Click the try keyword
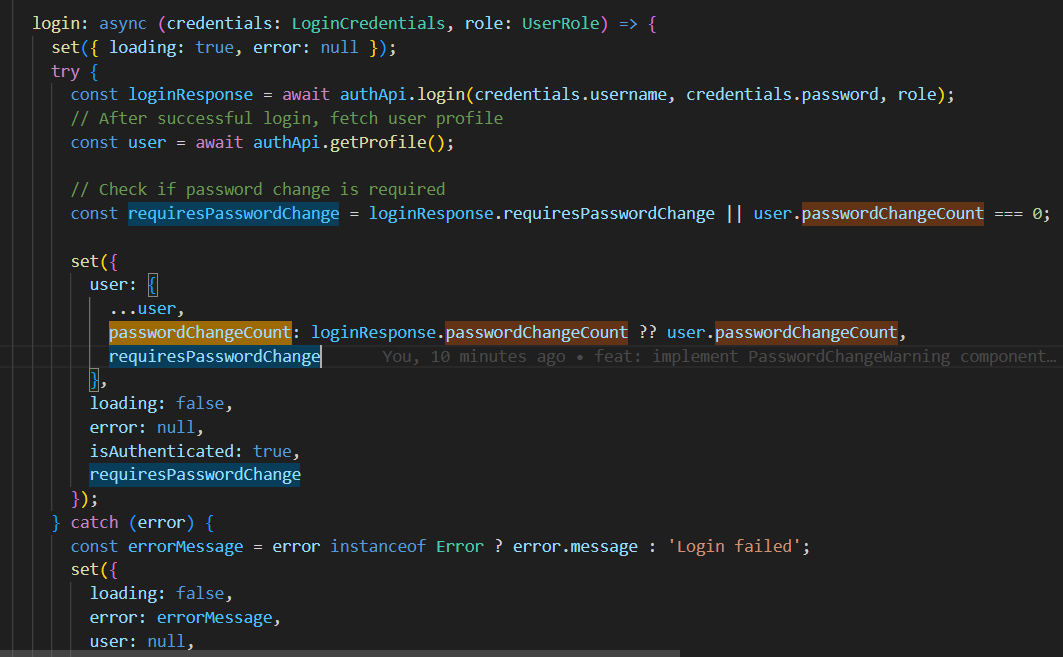This screenshot has width=1063, height=657. pyautogui.click(x=65, y=71)
